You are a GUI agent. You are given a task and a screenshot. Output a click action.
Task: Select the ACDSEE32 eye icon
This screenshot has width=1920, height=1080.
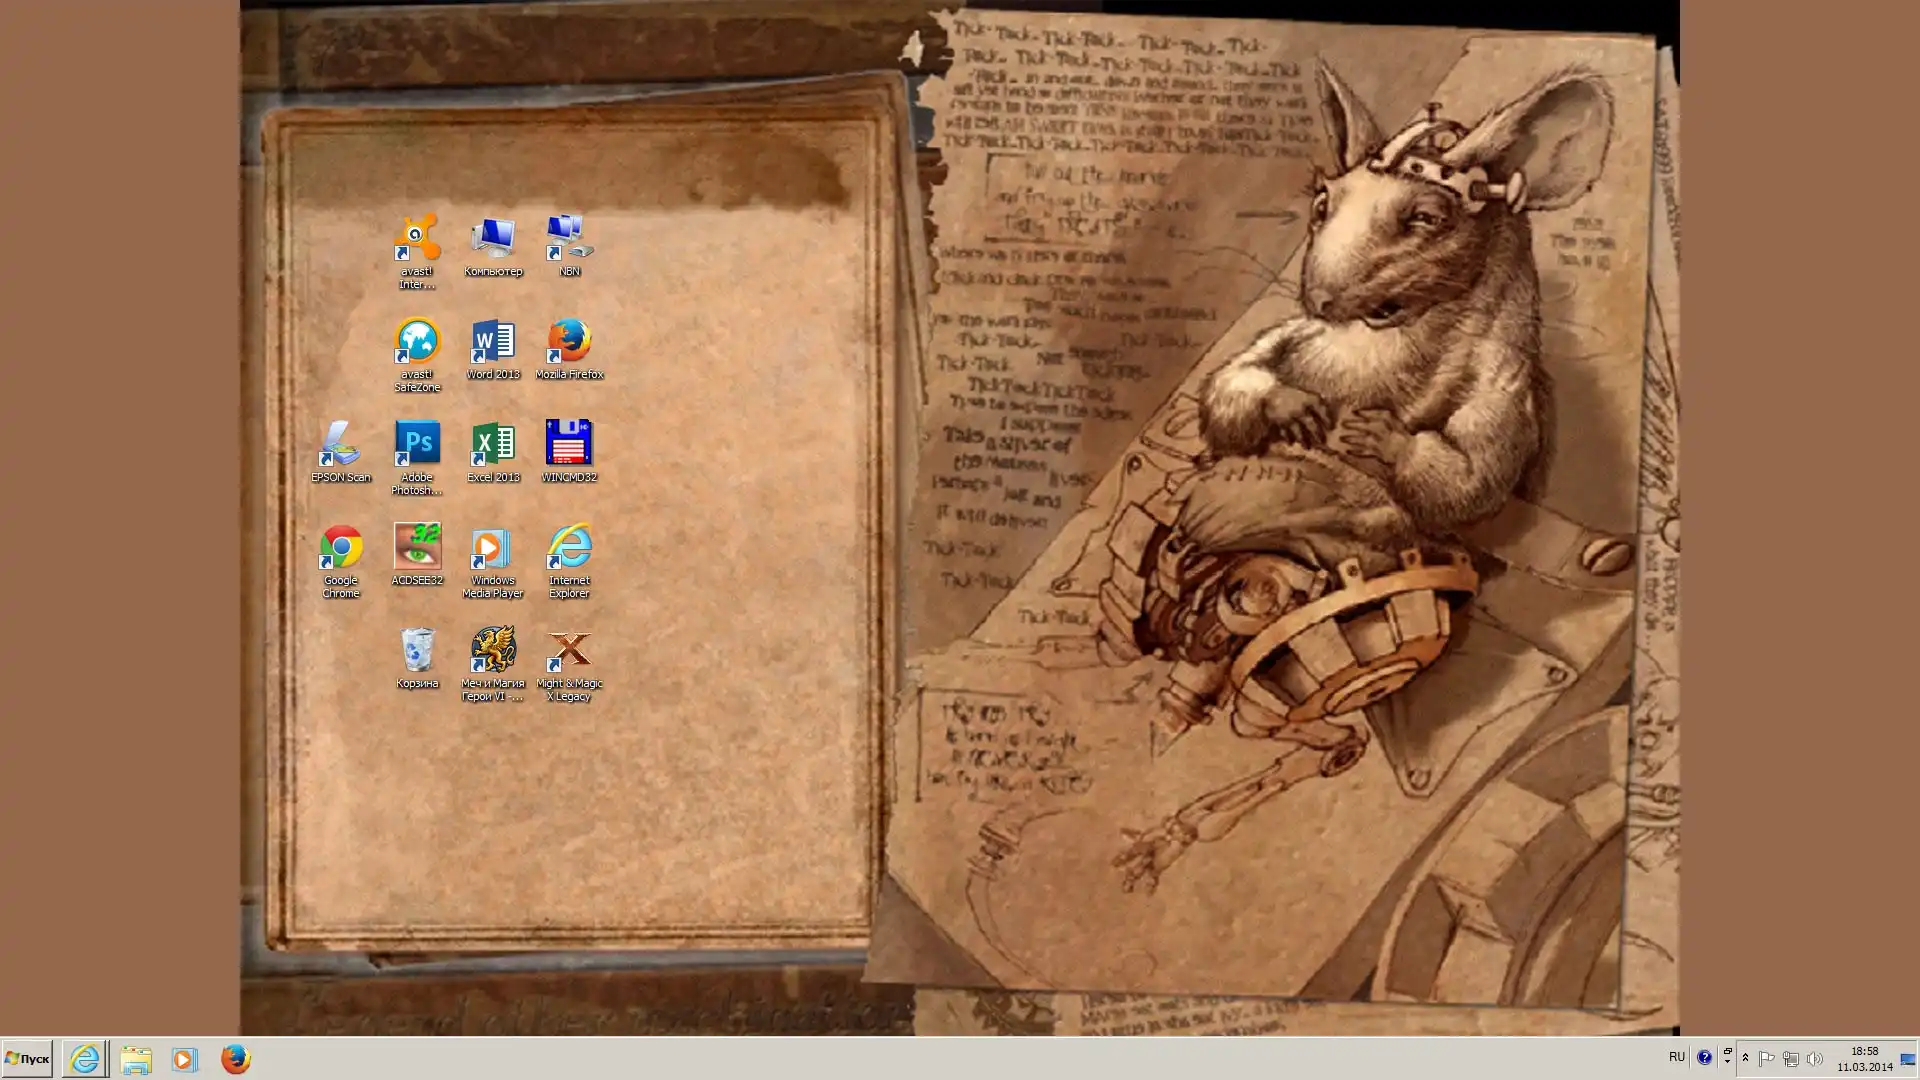pos(417,547)
